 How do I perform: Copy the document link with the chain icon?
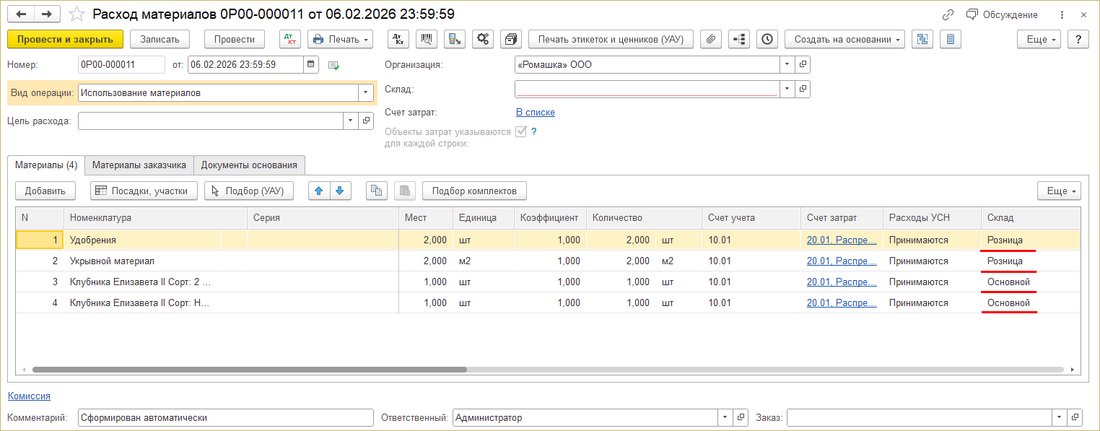click(x=948, y=14)
